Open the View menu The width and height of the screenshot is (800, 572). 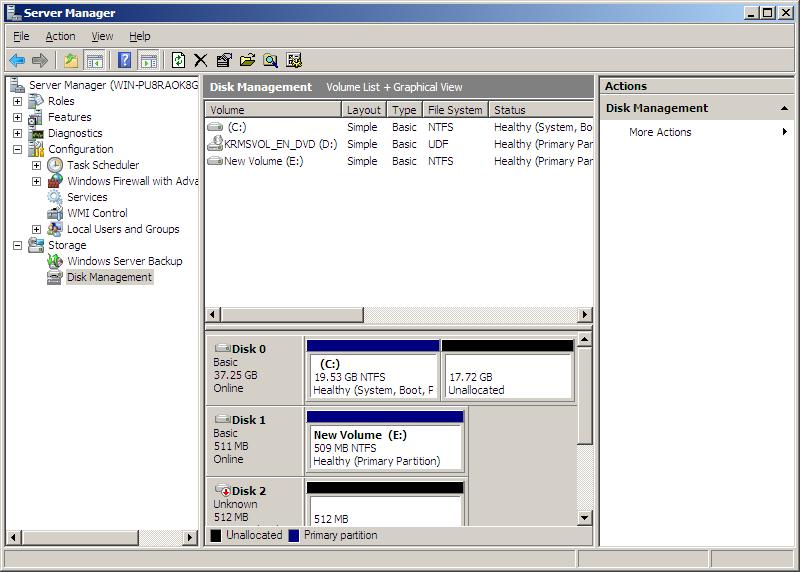(102, 36)
